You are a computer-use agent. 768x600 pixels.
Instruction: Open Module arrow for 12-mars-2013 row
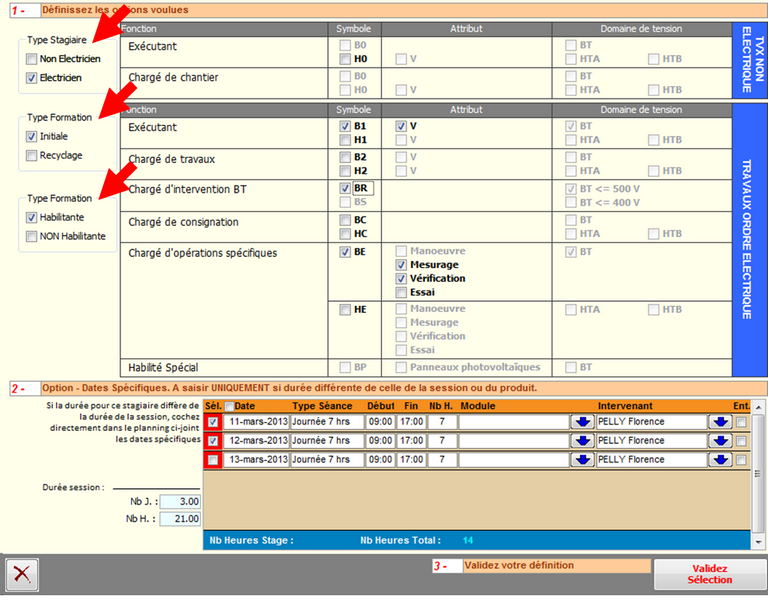[x=582, y=441]
